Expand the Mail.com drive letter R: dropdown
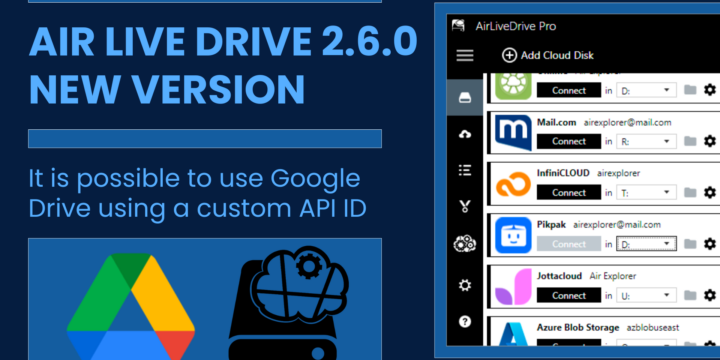Screen dimensions: 720x360 coord(646,141)
